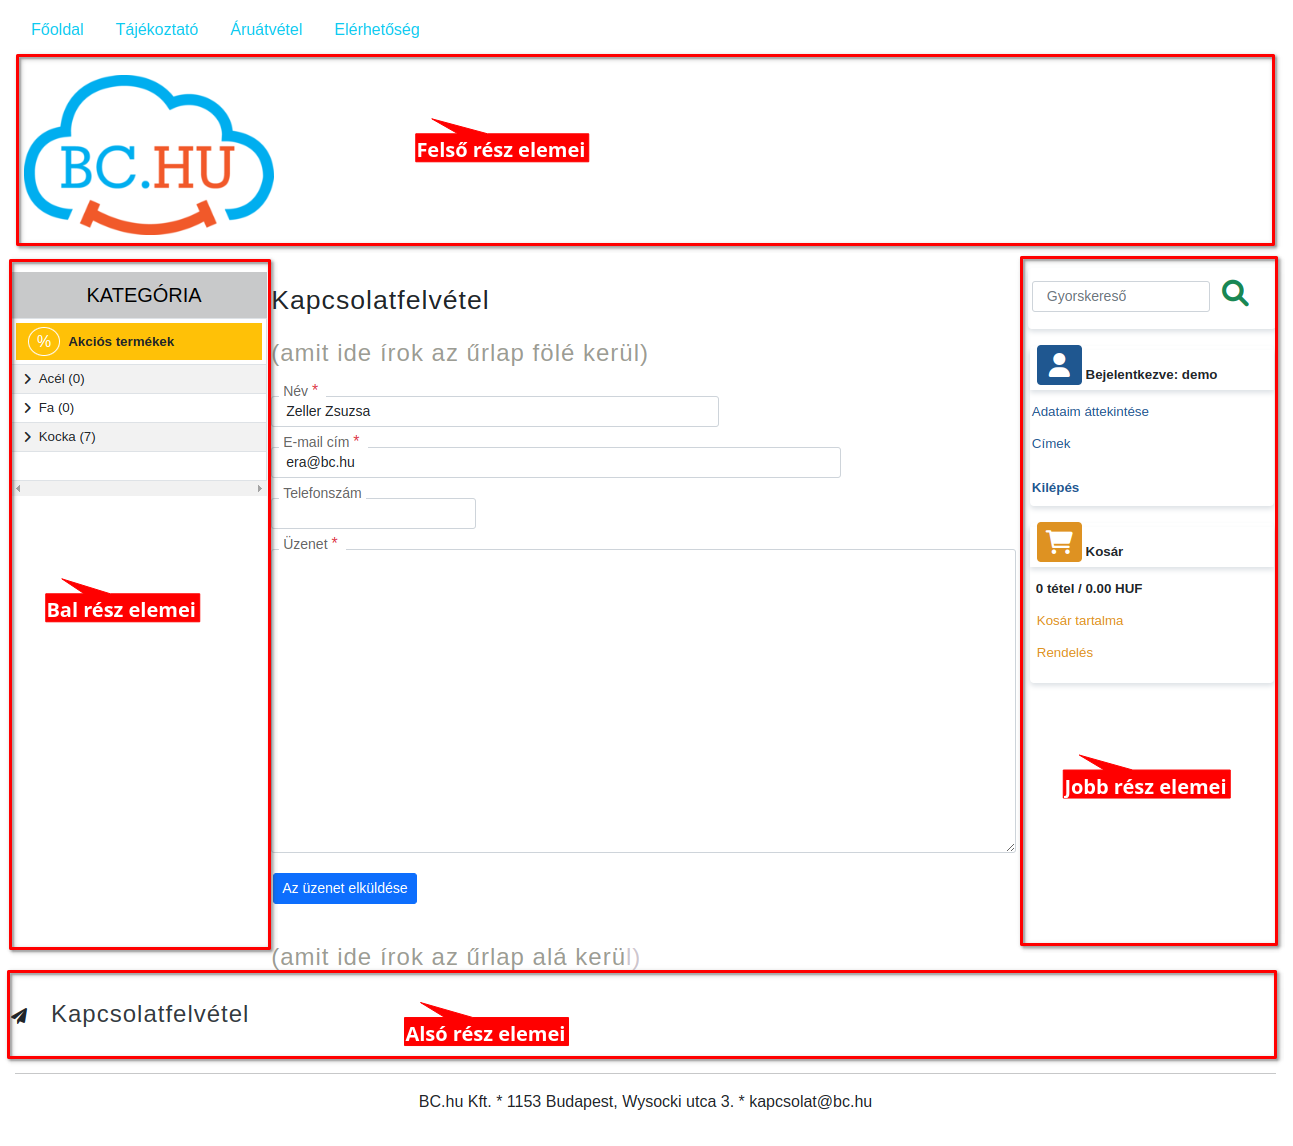Click into the Telefonszám input field
The width and height of the screenshot is (1293, 1146).
tap(374, 514)
